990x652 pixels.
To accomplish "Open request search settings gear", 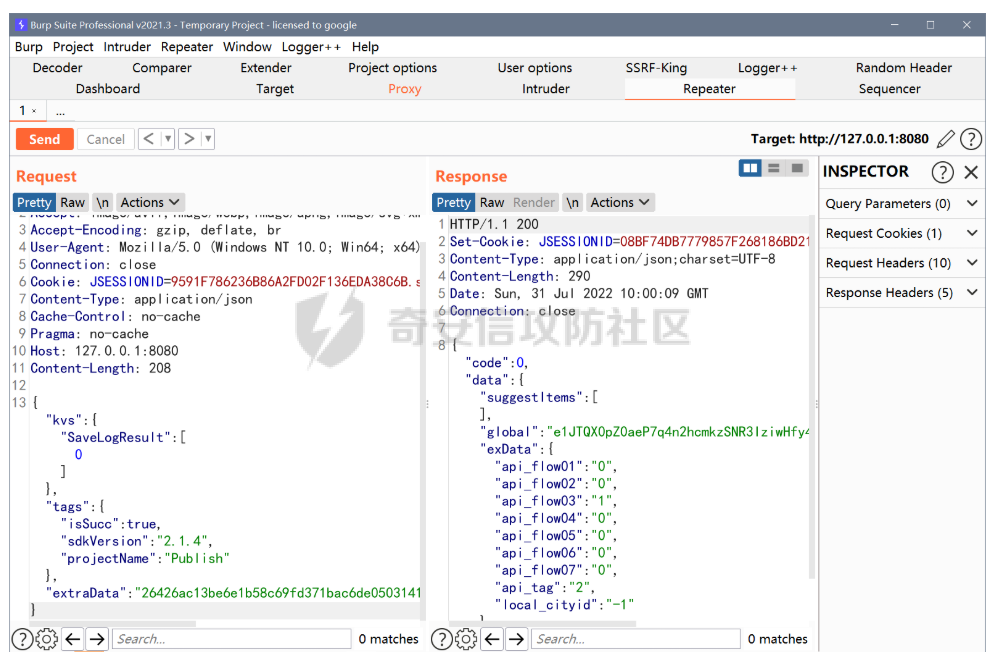I will [x=46, y=639].
